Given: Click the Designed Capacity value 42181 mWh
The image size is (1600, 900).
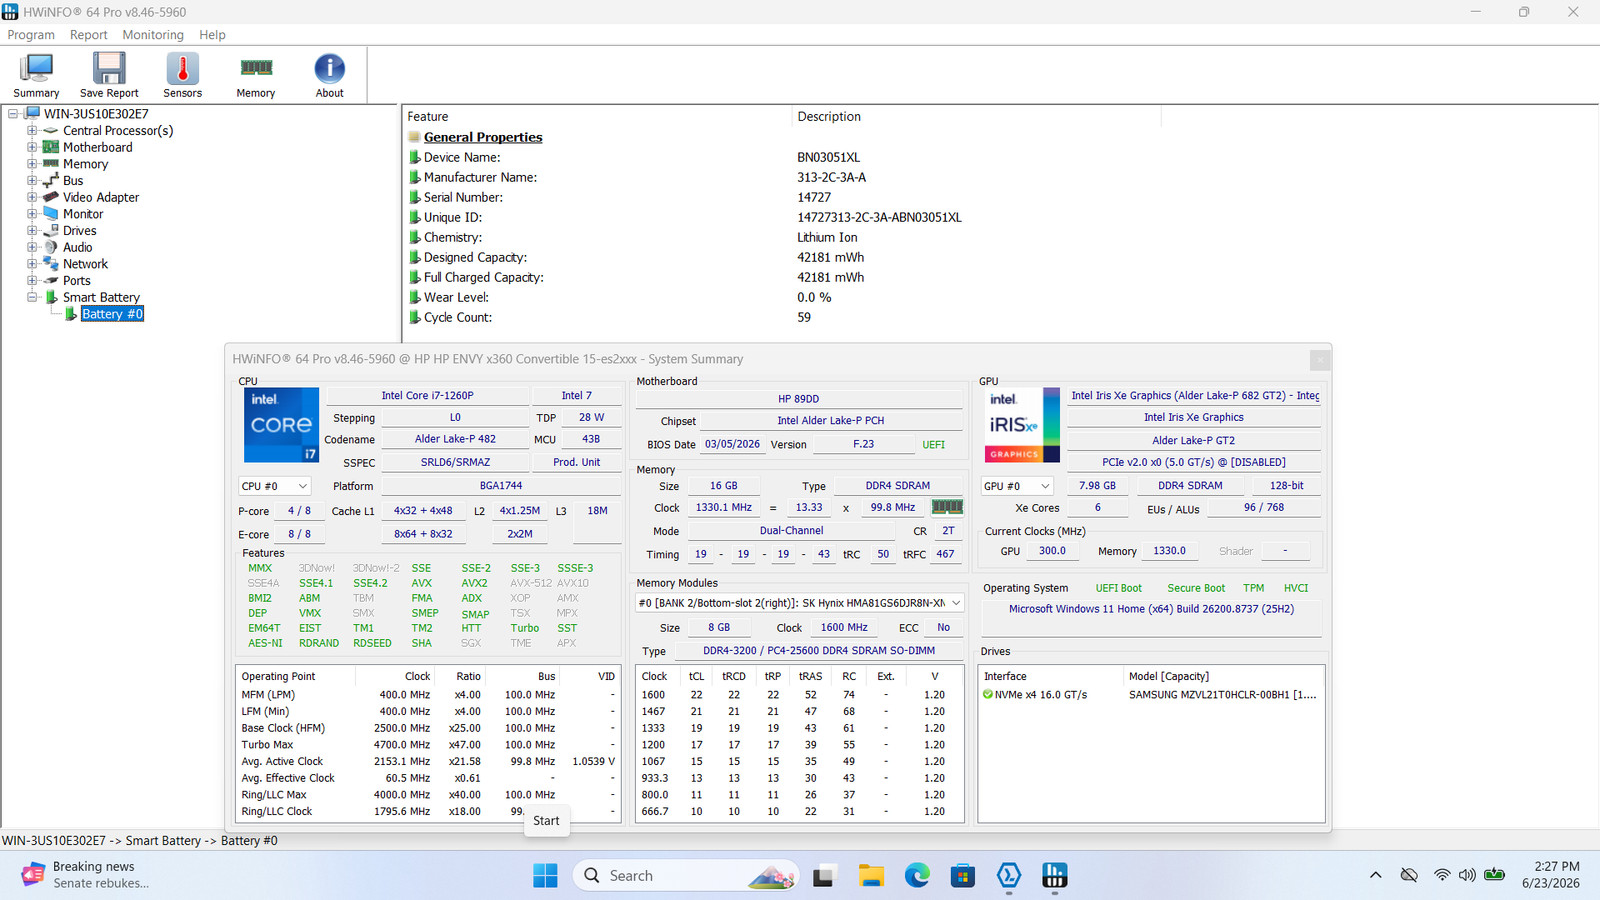Looking at the screenshot, I should click(x=830, y=257).
